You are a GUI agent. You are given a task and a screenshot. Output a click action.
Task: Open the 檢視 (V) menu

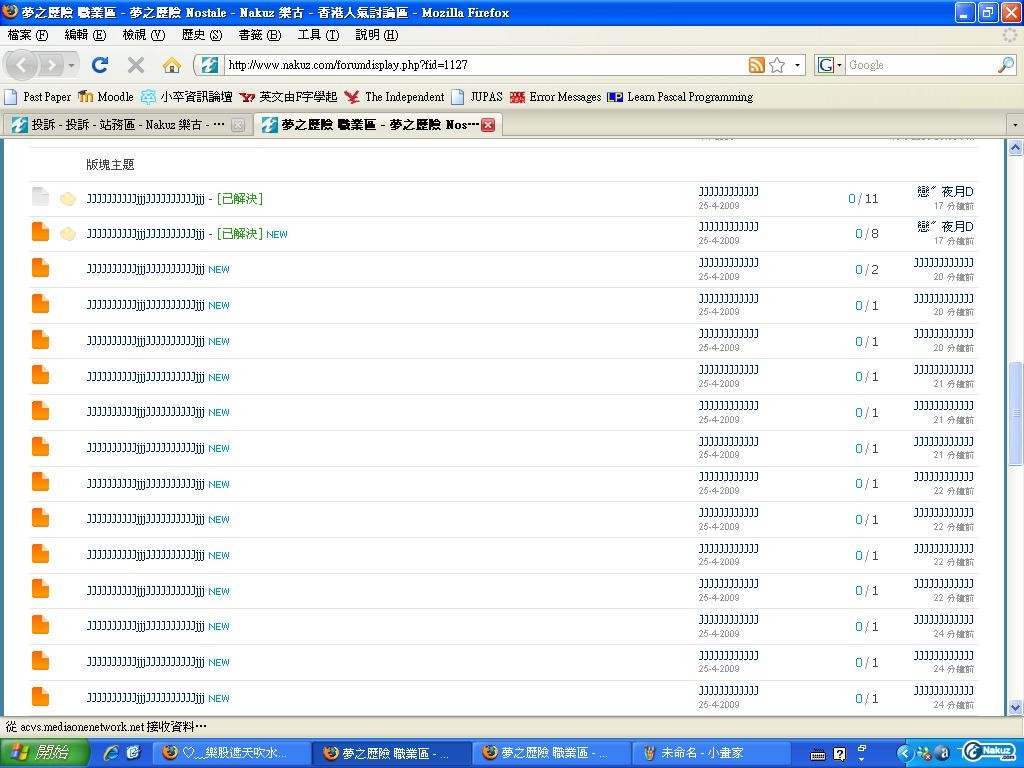pos(144,35)
